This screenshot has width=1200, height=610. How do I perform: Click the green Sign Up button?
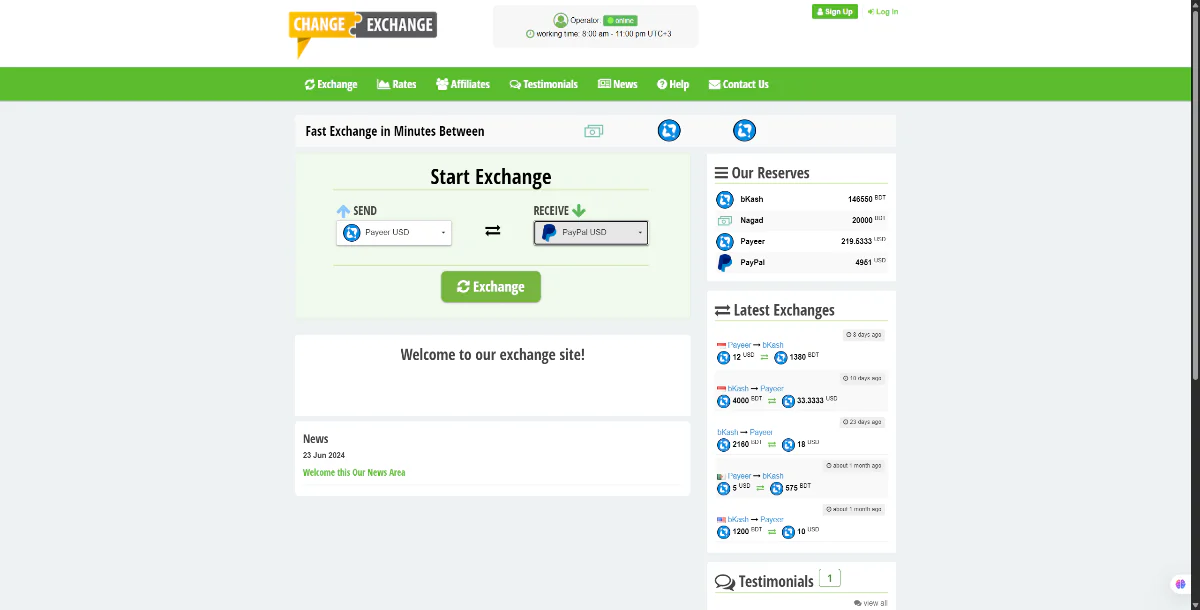(835, 12)
